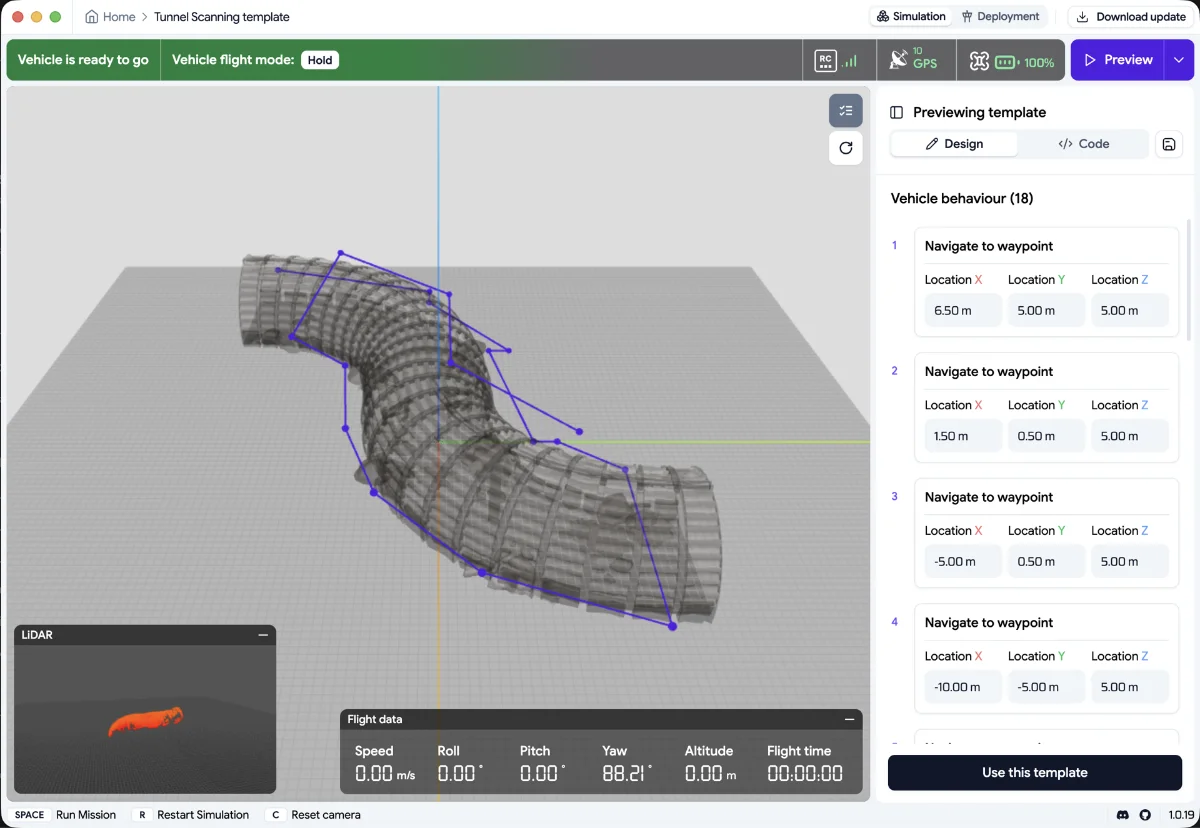Click Vehicle is ready to go status
The width and height of the screenshot is (1200, 828).
(x=83, y=60)
